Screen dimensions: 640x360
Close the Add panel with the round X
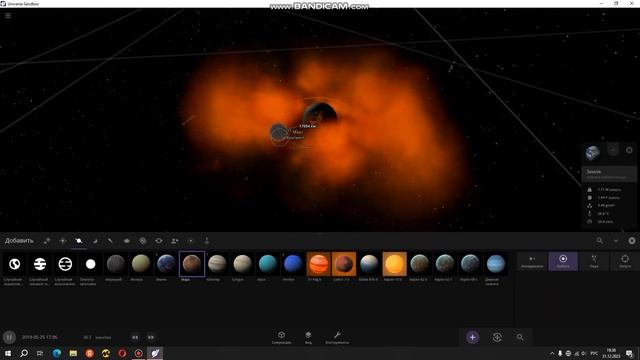point(632,241)
